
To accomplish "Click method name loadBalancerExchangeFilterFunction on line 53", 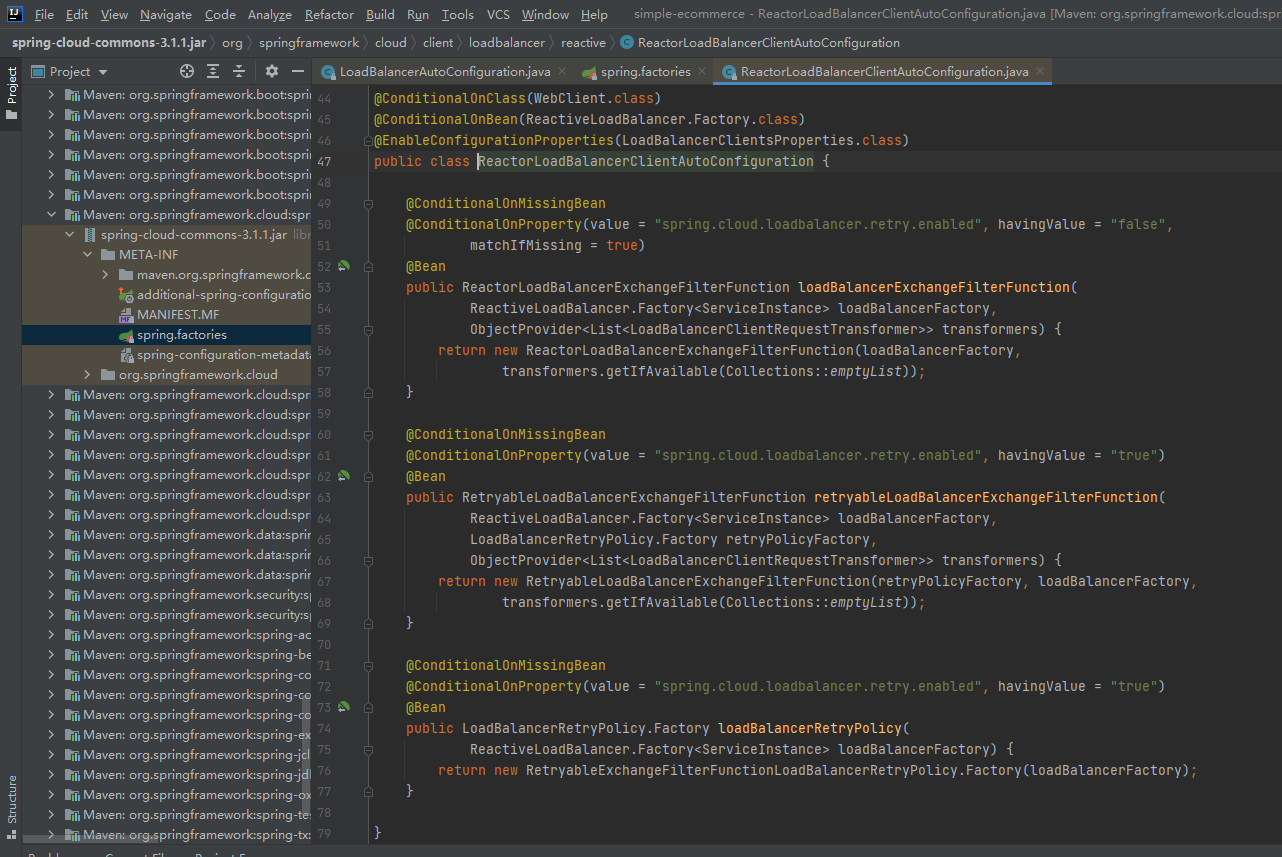I will 934,288.
